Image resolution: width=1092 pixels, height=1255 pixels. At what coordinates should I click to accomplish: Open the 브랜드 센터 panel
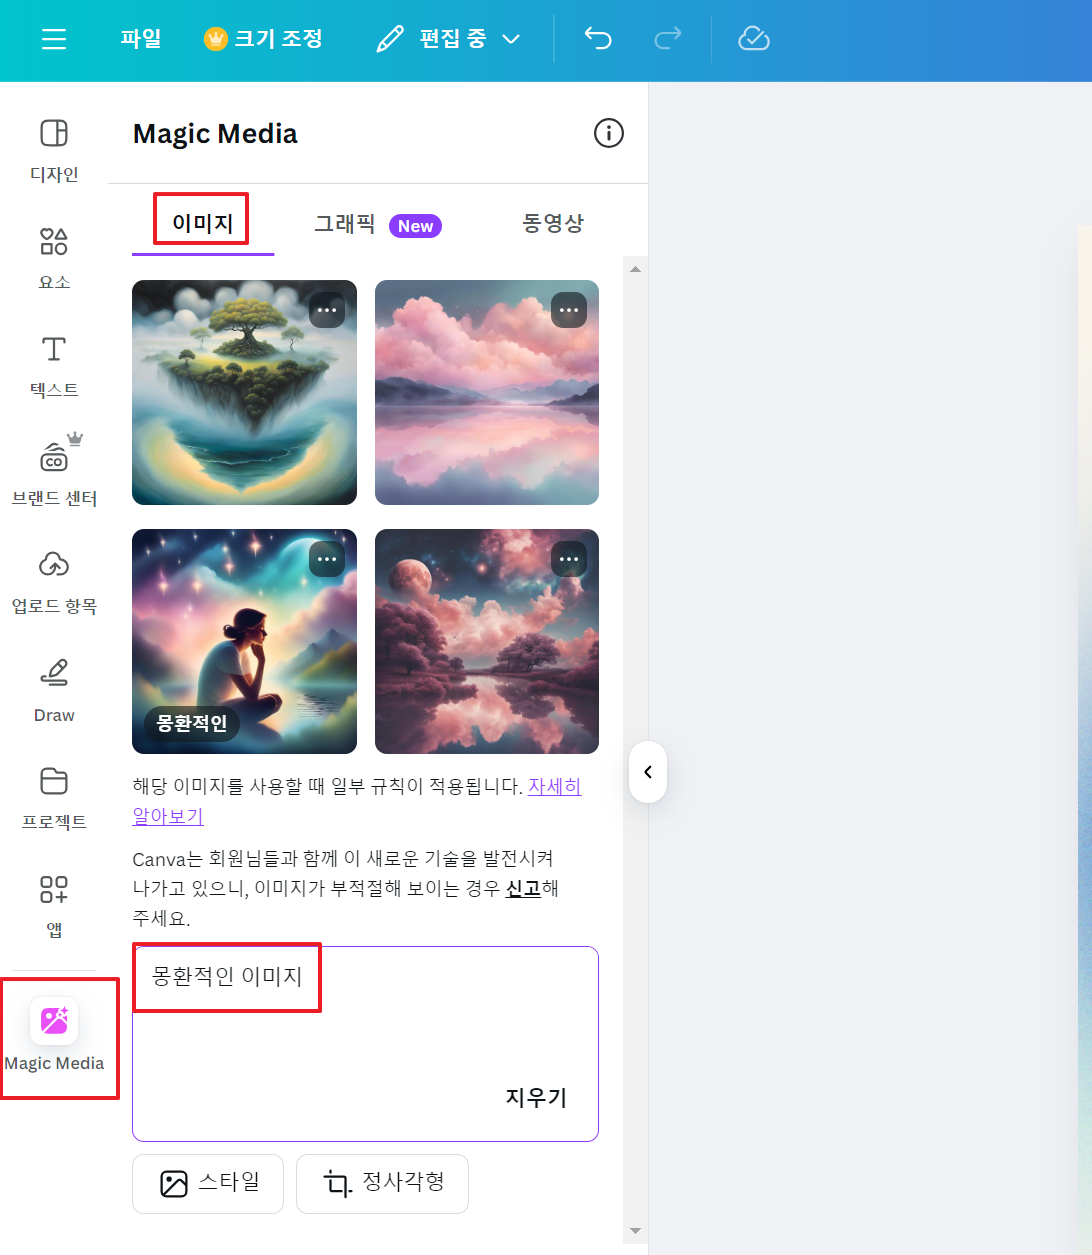pos(54,473)
